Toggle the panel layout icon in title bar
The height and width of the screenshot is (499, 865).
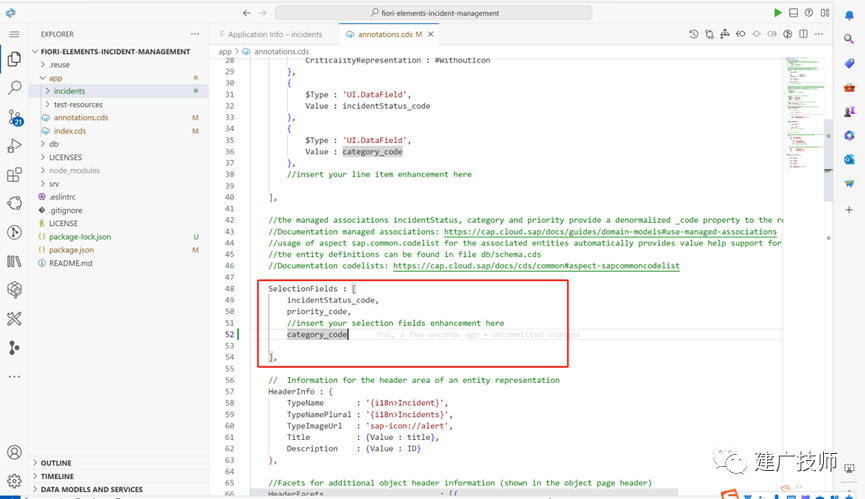pyautogui.click(x=793, y=13)
